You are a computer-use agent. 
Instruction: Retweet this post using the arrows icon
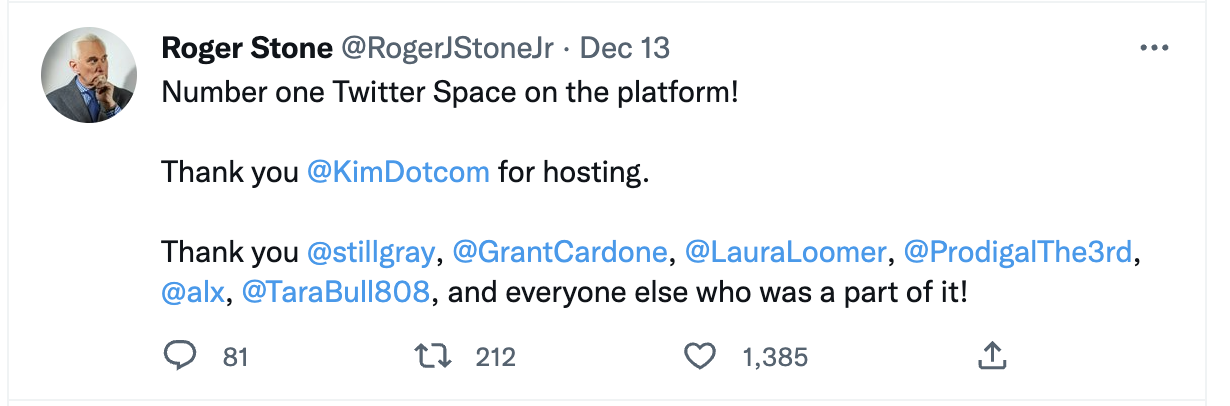tap(432, 356)
